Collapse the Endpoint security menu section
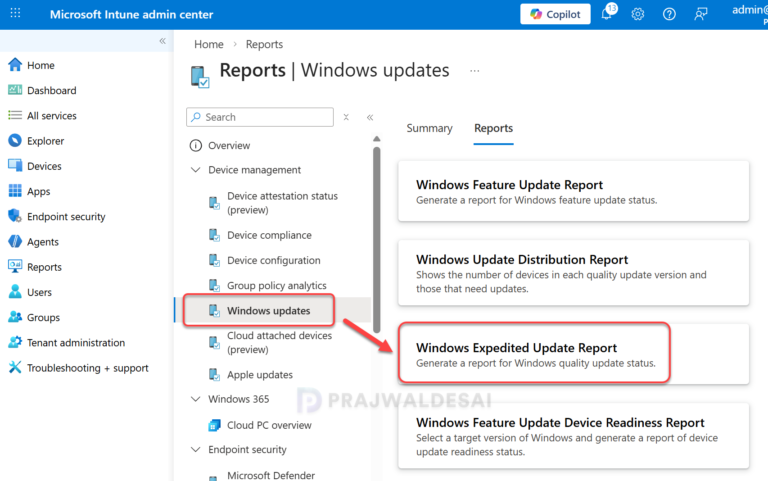Image resolution: width=768 pixels, height=481 pixels. [x=195, y=449]
